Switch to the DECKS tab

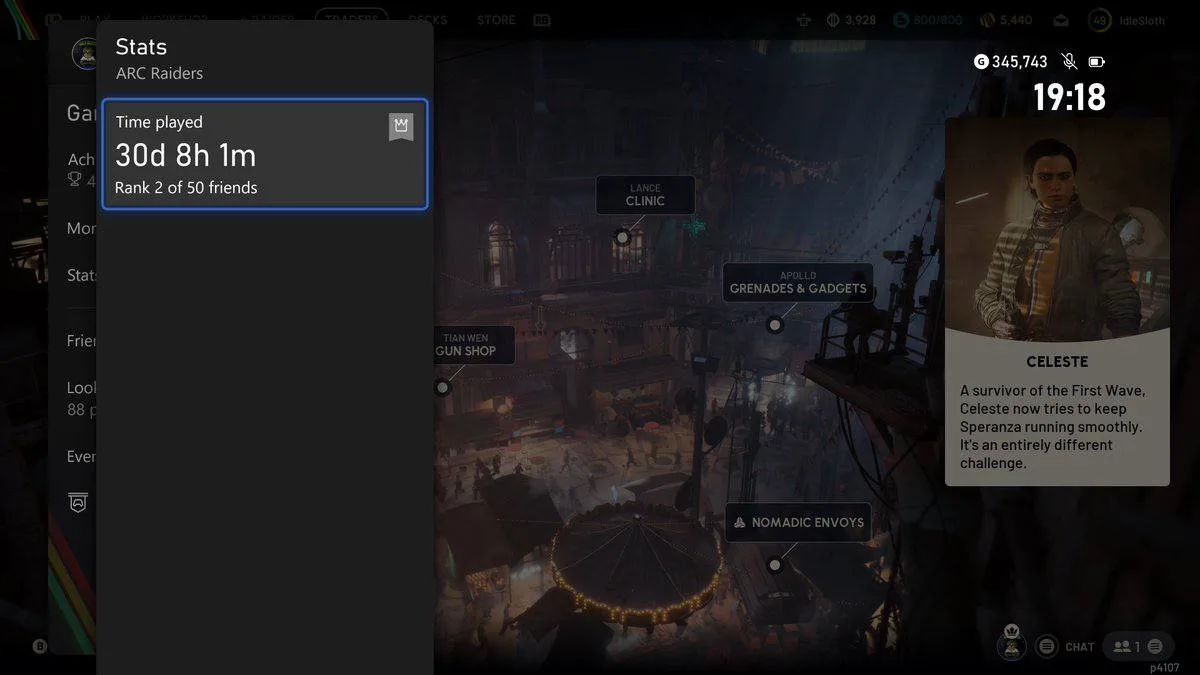pos(428,20)
